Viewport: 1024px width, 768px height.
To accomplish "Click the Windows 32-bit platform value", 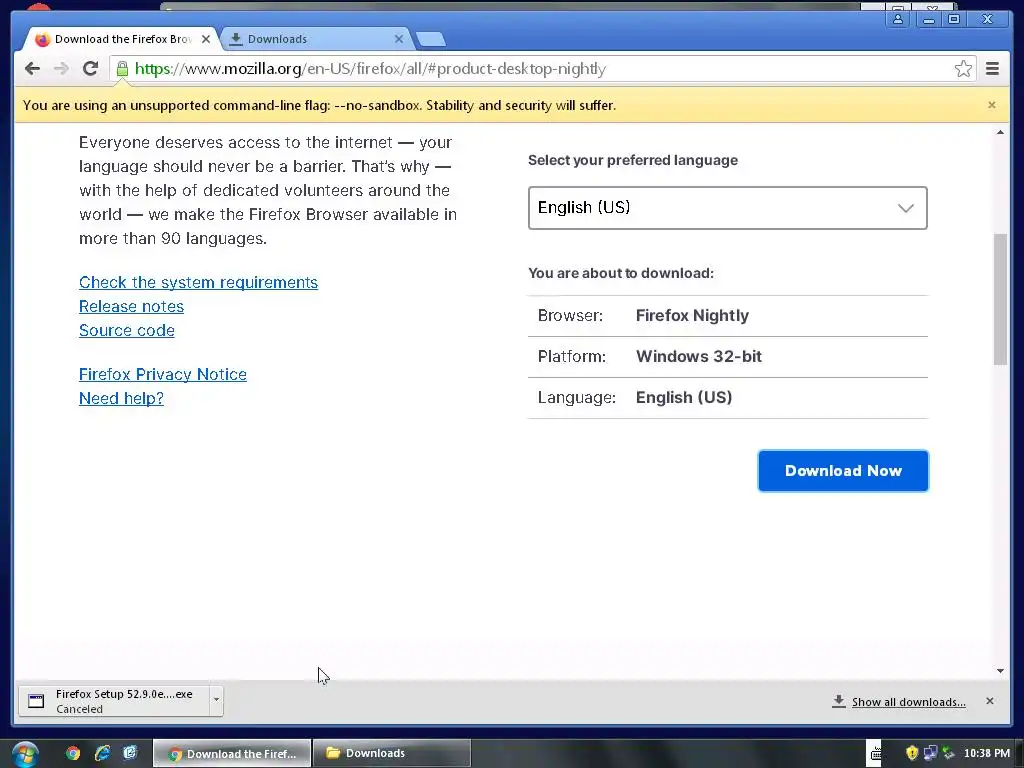I will coord(699,357).
